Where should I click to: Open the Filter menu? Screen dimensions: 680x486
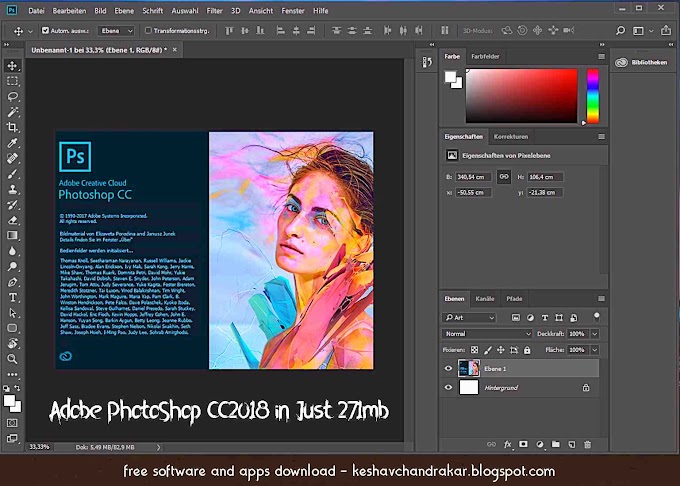214,11
